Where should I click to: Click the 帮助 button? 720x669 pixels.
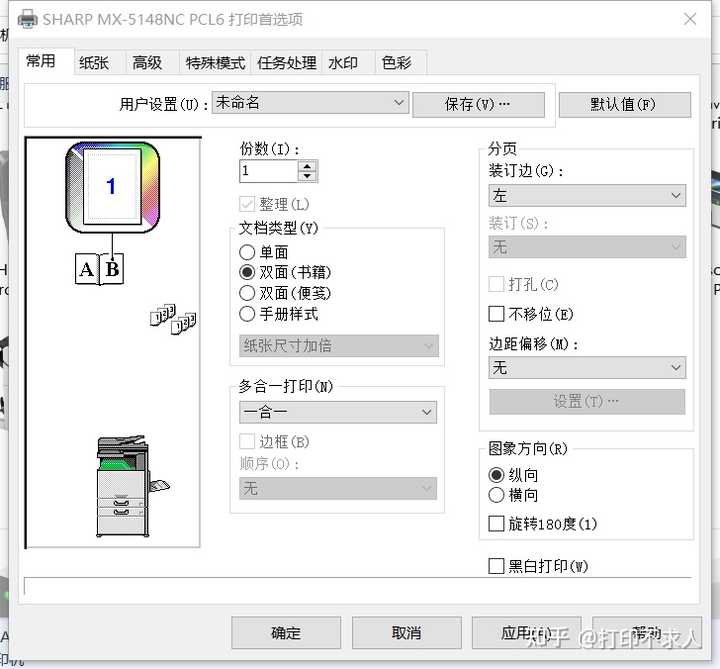click(x=647, y=633)
